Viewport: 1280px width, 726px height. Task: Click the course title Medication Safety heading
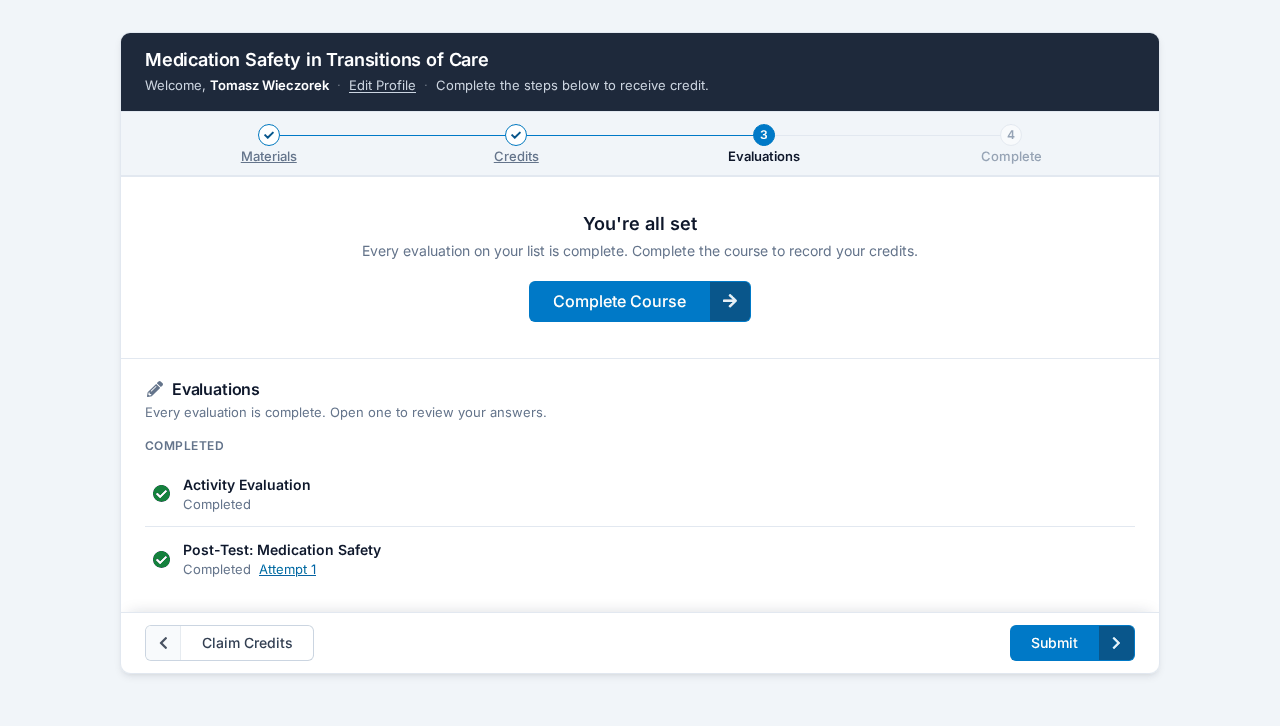click(317, 59)
